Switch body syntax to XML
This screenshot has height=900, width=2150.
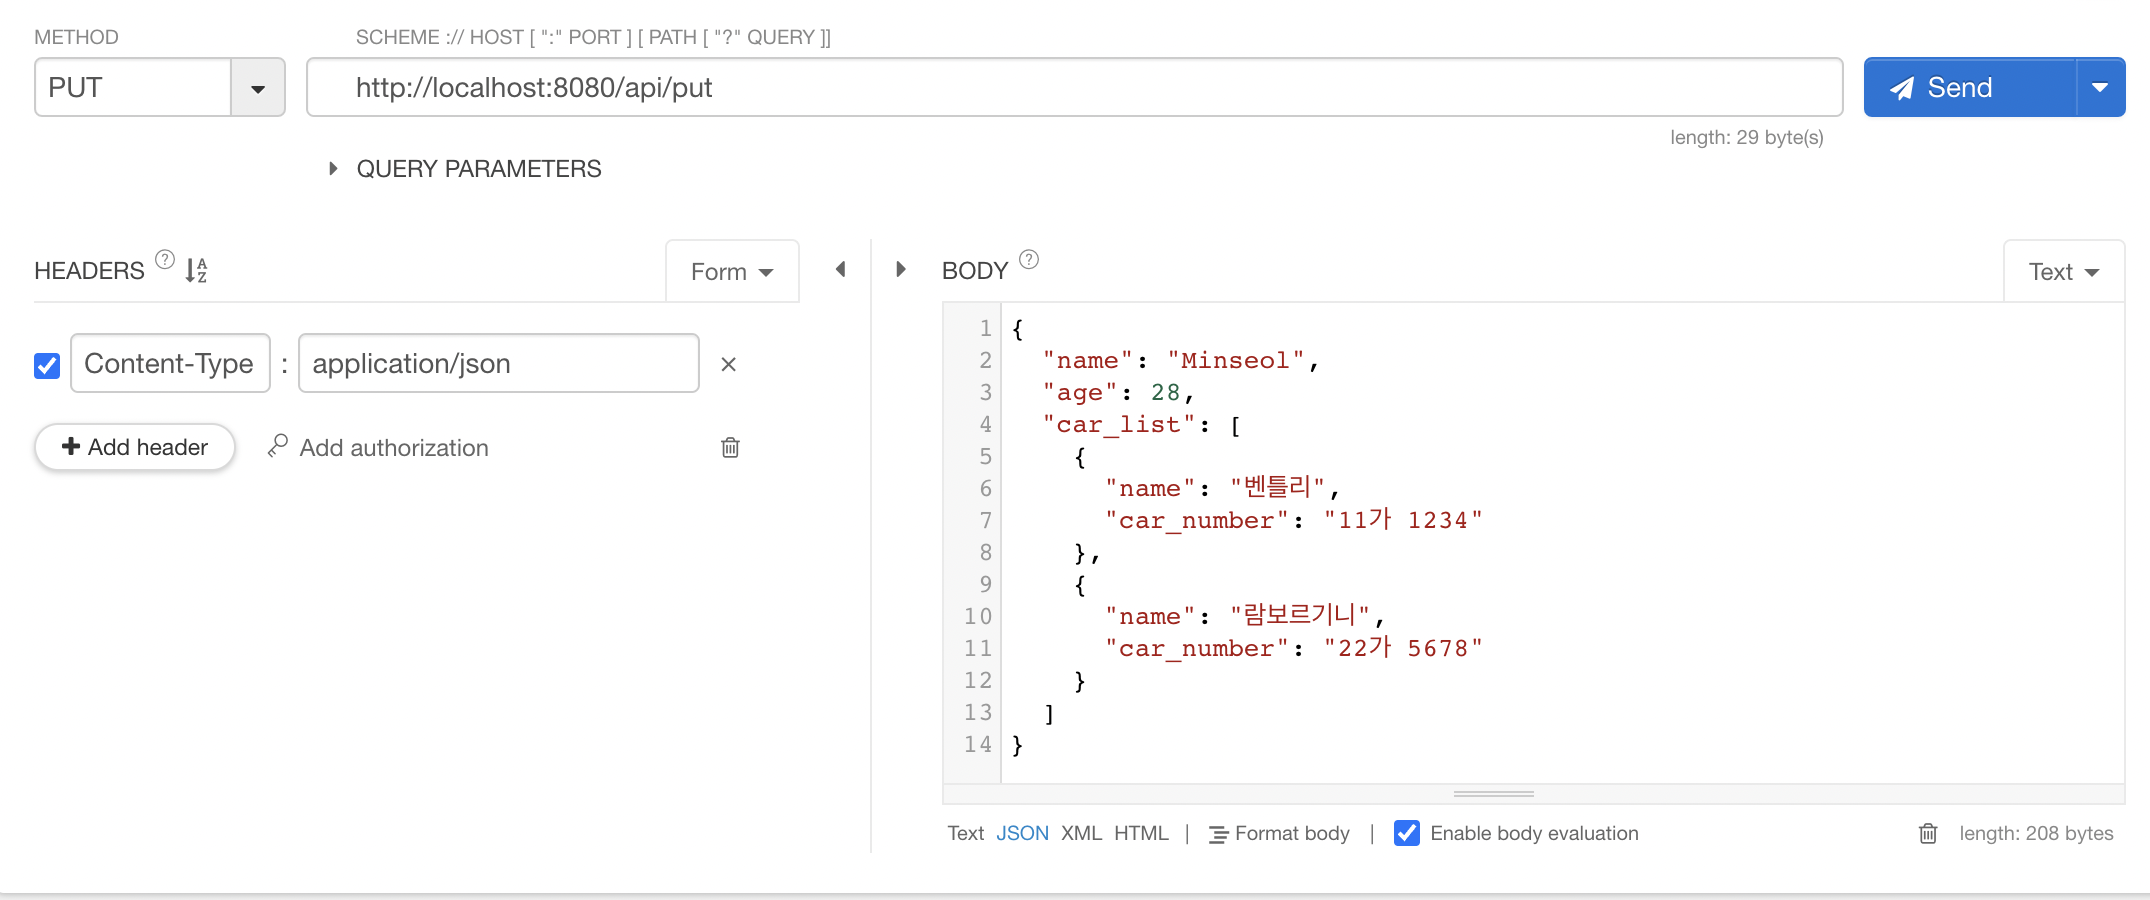point(1081,833)
